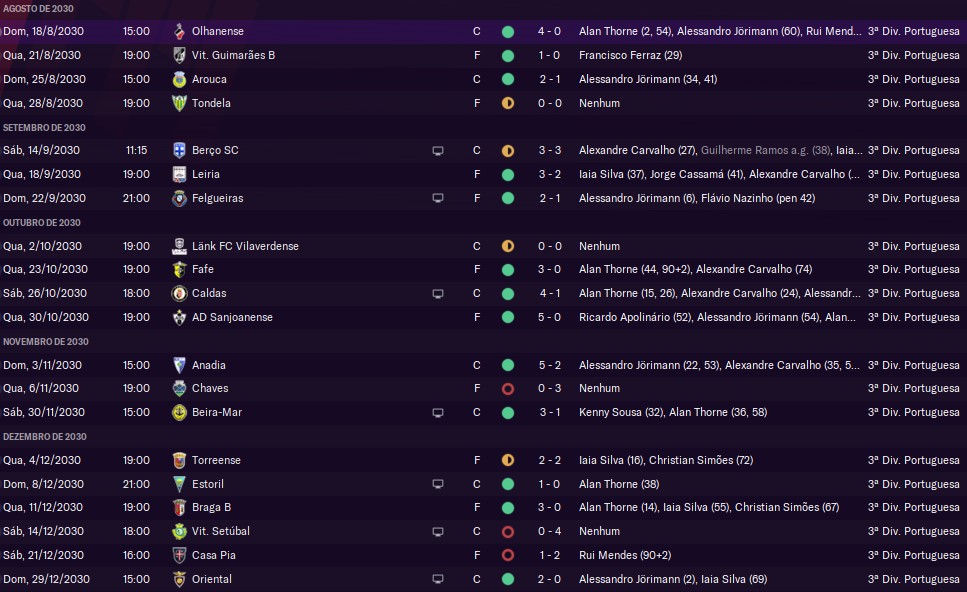Open 3ª Div. Portuguesa link on Arouca row
Image resolution: width=967 pixels, height=592 pixels.
(x=913, y=79)
